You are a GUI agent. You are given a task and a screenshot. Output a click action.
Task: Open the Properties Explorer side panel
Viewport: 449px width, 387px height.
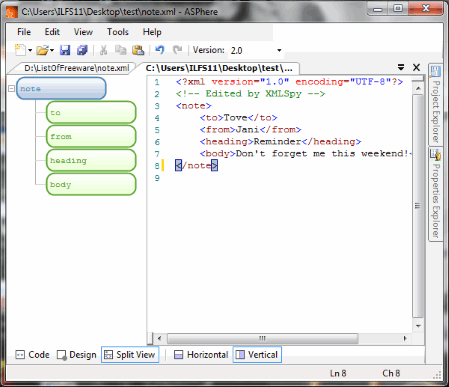[x=436, y=194]
